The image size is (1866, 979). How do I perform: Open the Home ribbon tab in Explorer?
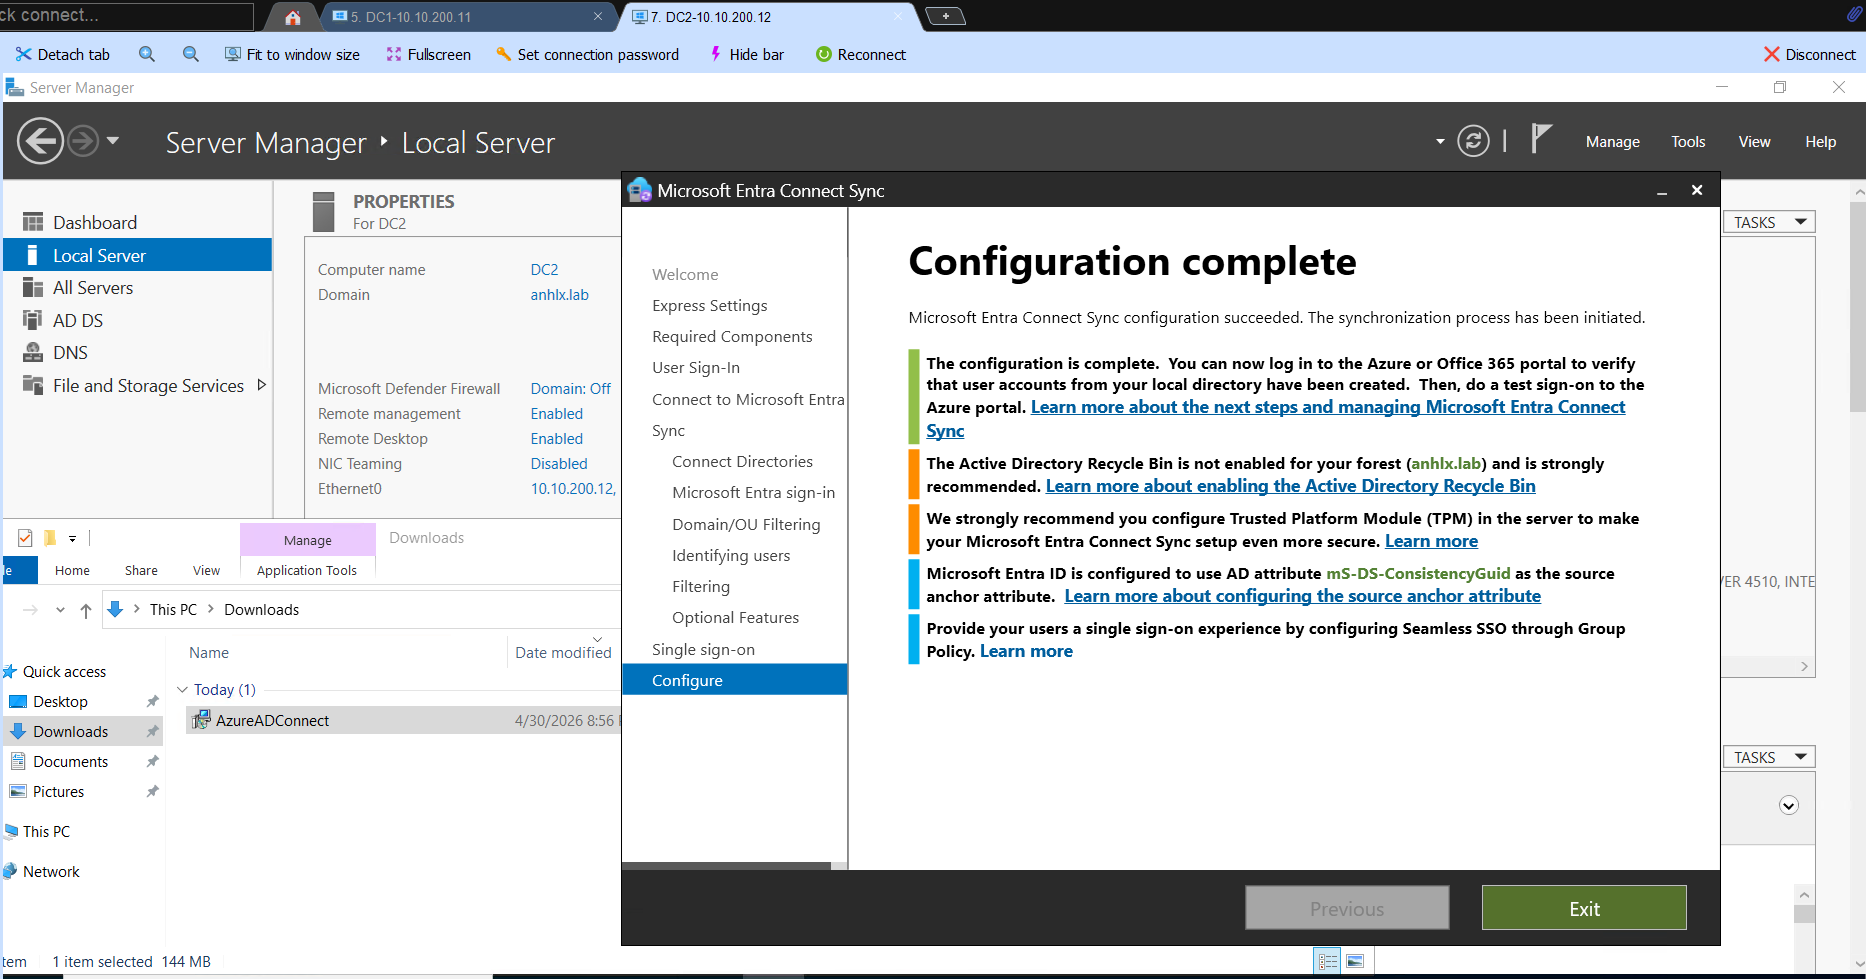pyautogui.click(x=72, y=570)
